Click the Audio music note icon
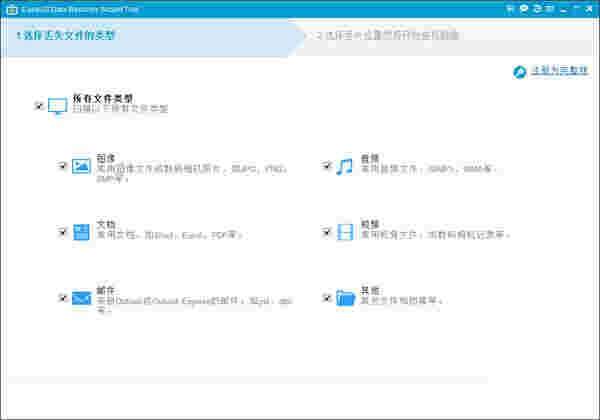The height and width of the screenshot is (420, 600). [x=344, y=166]
